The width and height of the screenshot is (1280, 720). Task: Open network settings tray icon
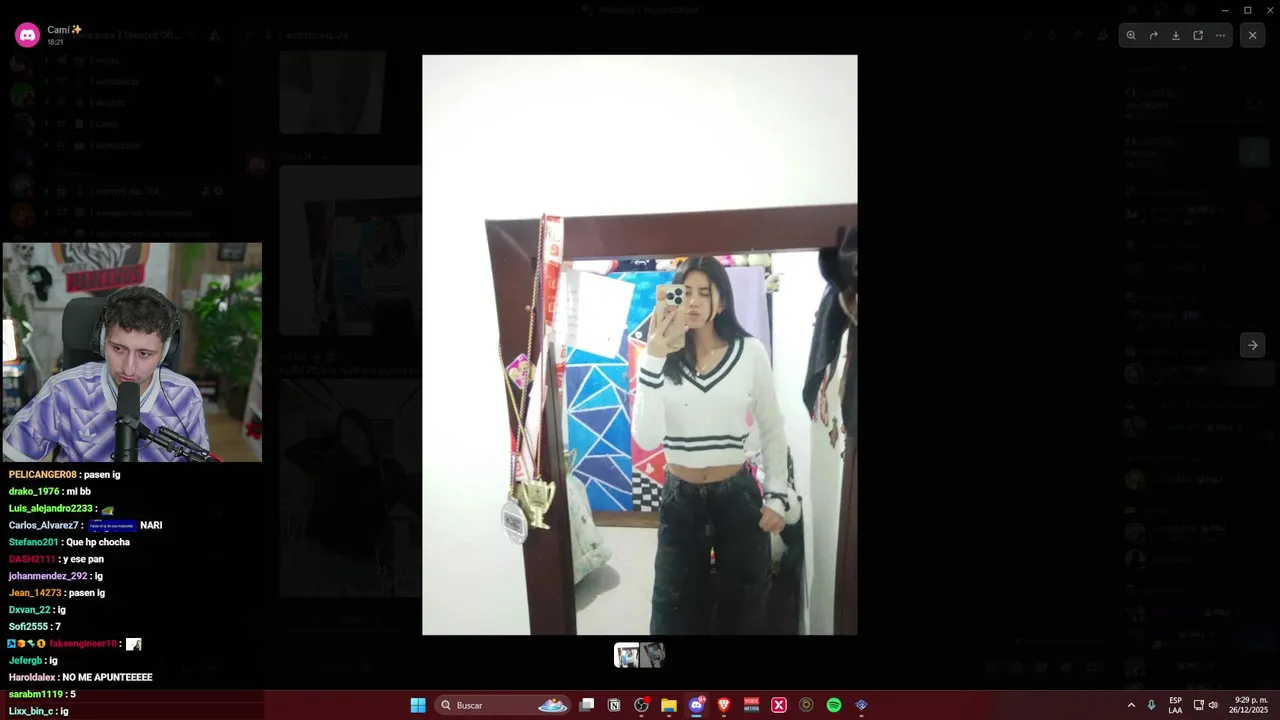point(1199,705)
